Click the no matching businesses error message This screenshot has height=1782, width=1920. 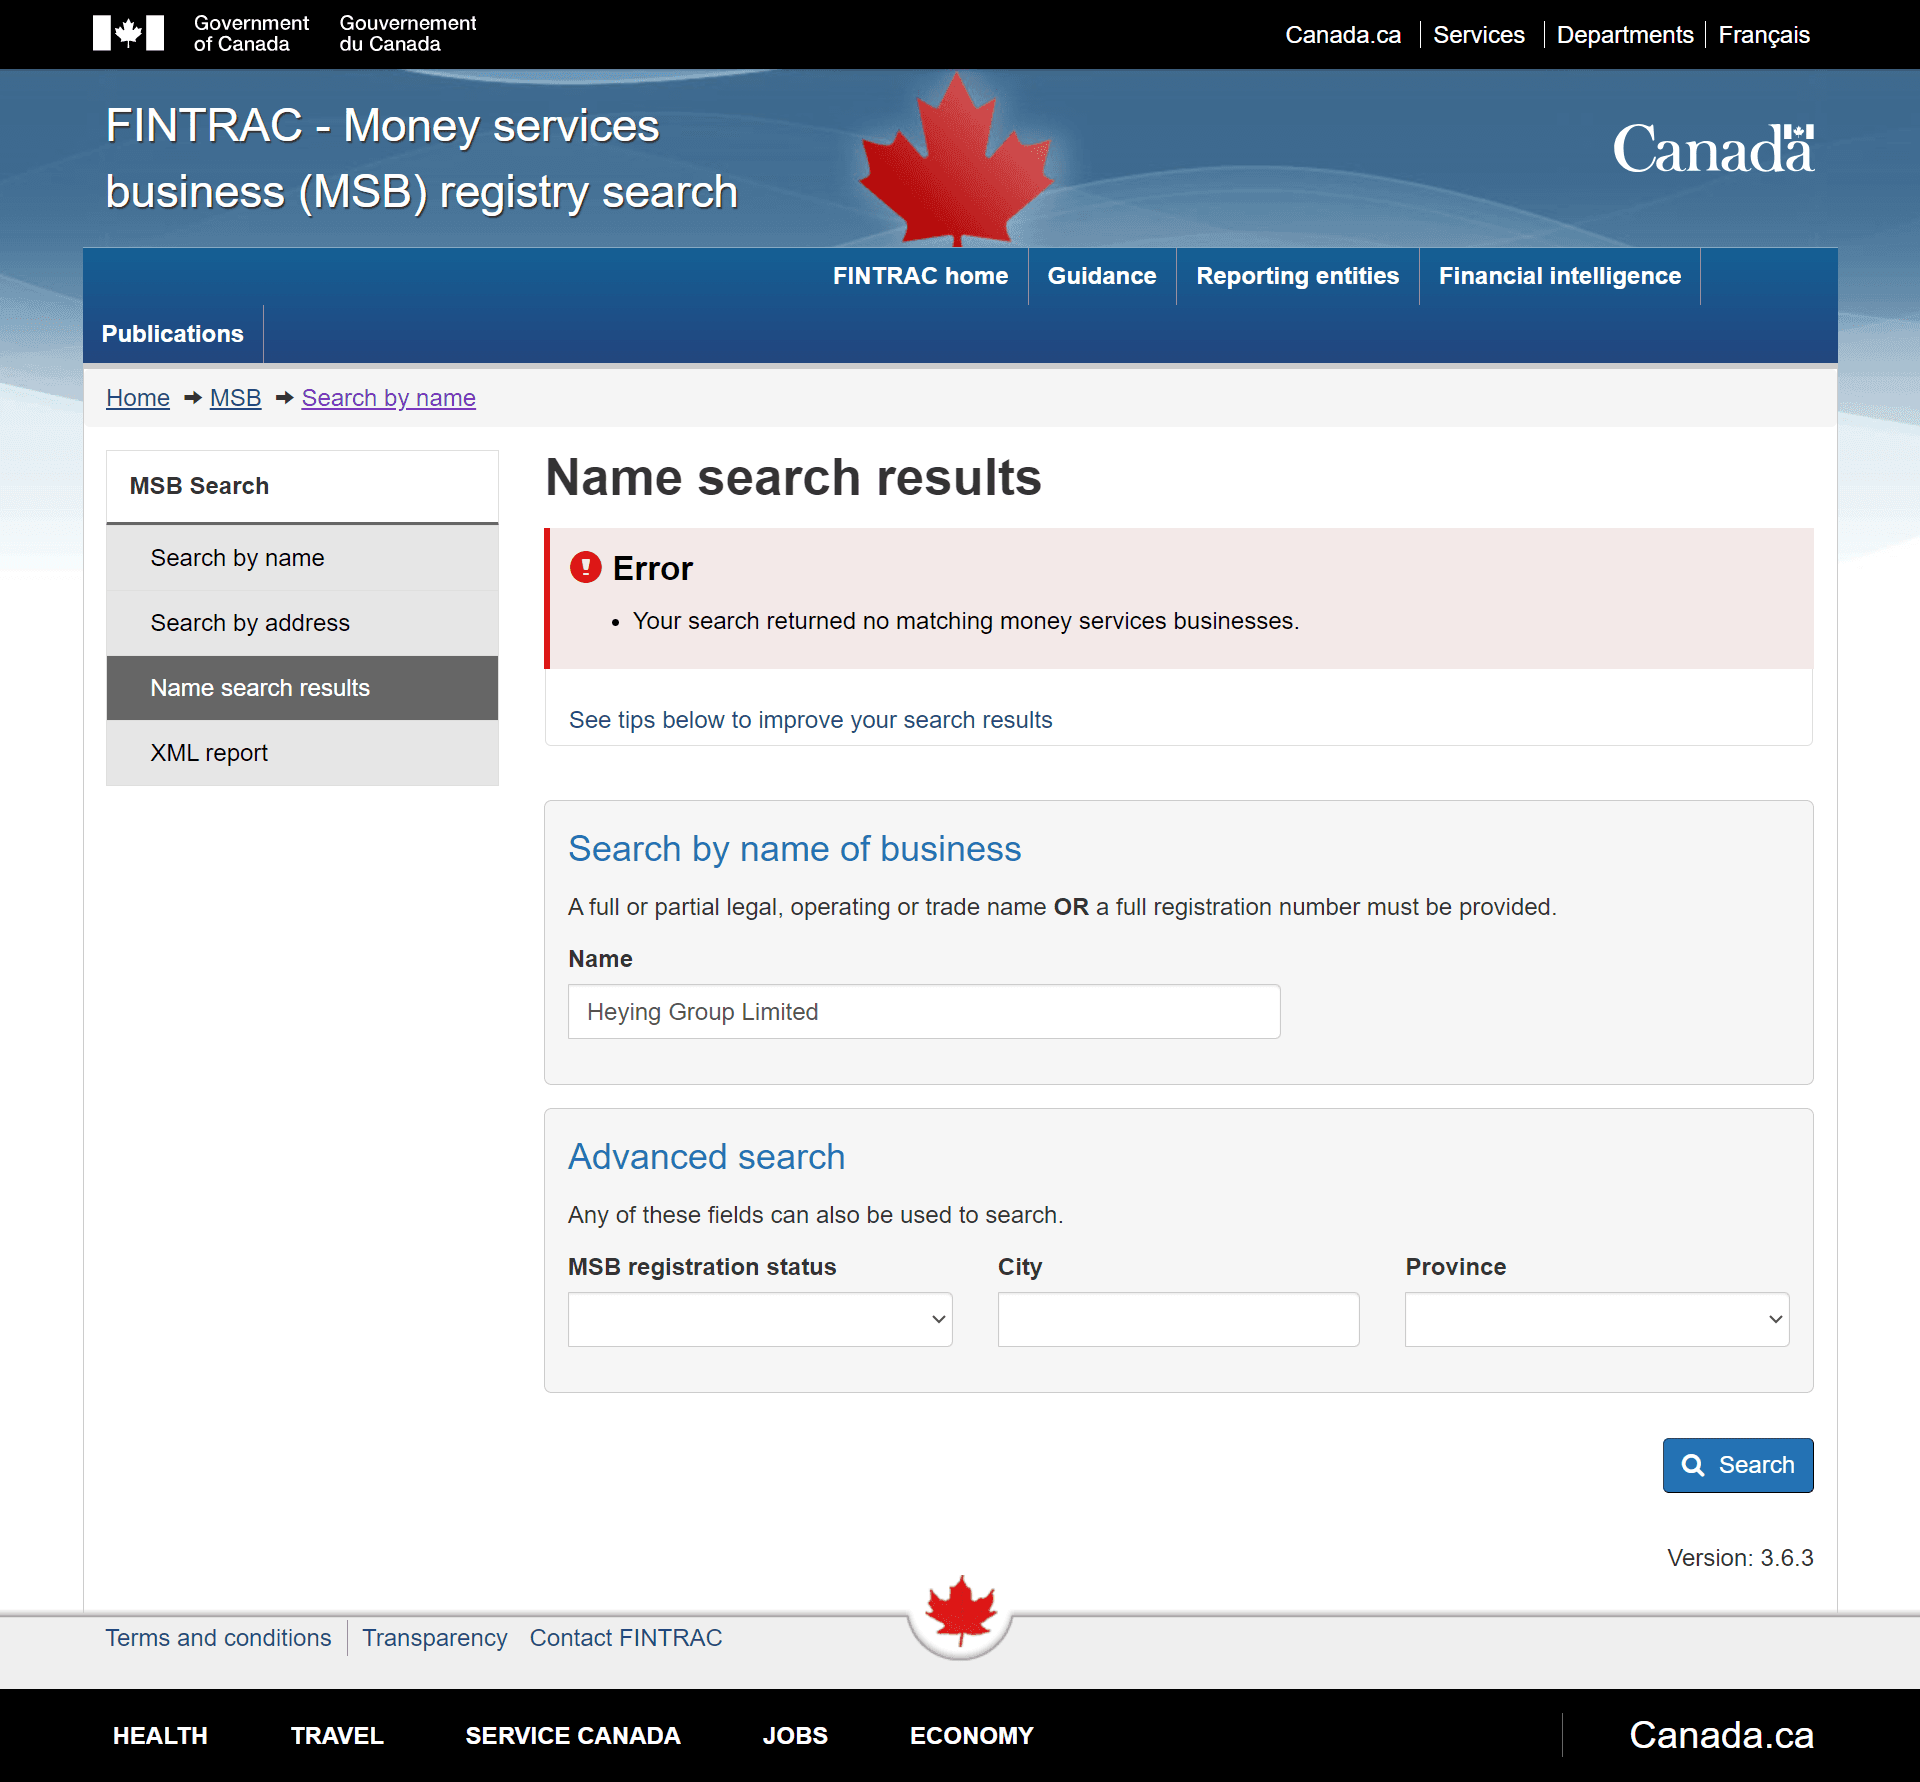tap(966, 621)
